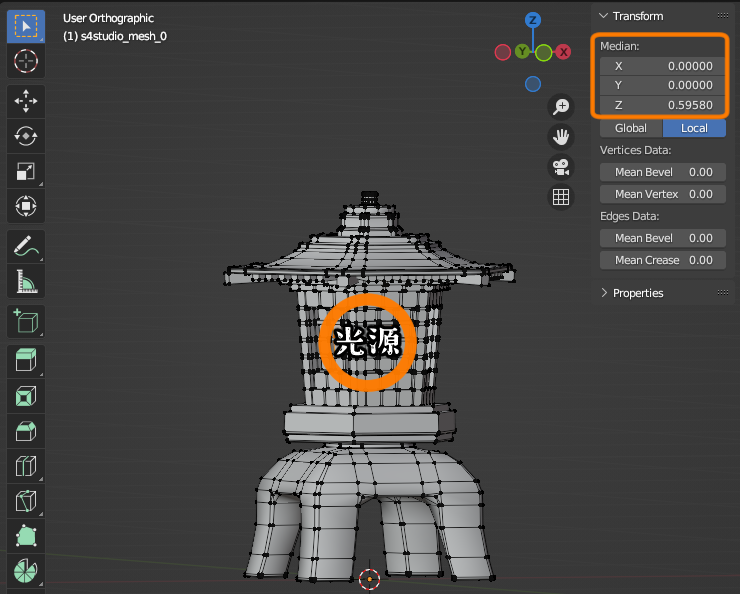Switch transform space to Global
Image resolution: width=740 pixels, height=594 pixels.
(631, 128)
